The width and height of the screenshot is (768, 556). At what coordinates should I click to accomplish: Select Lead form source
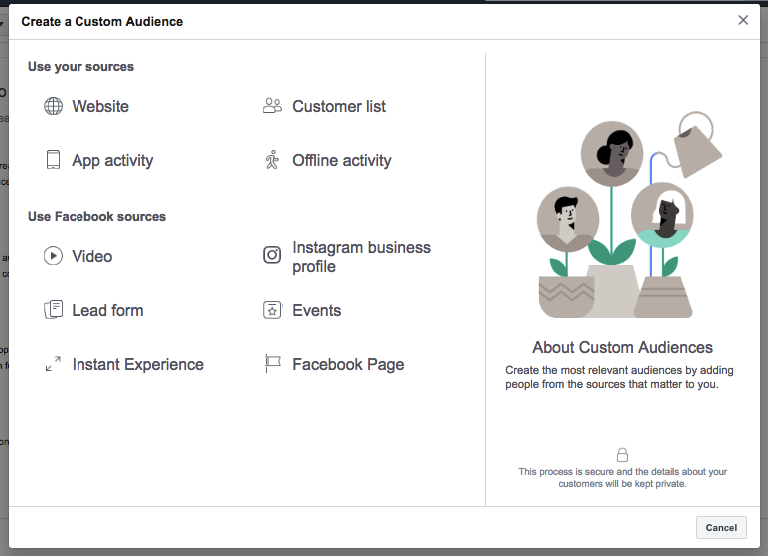108,310
